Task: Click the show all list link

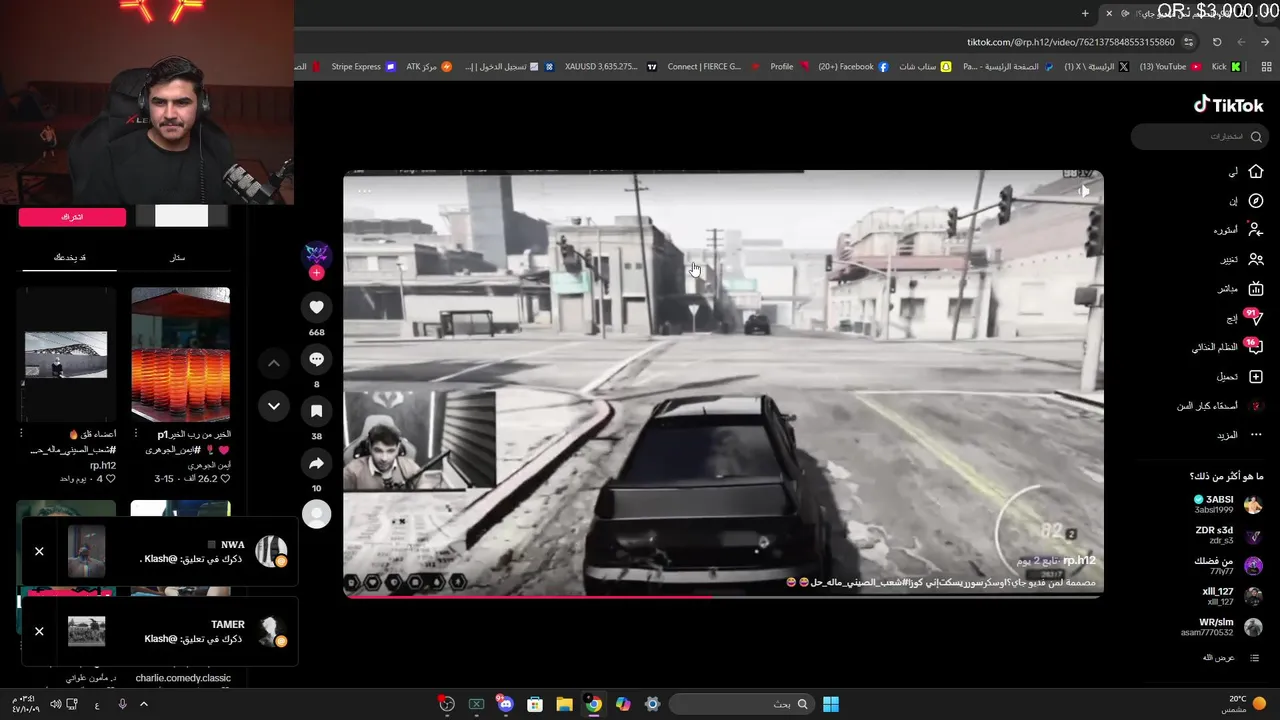Action: click(x=1231, y=658)
